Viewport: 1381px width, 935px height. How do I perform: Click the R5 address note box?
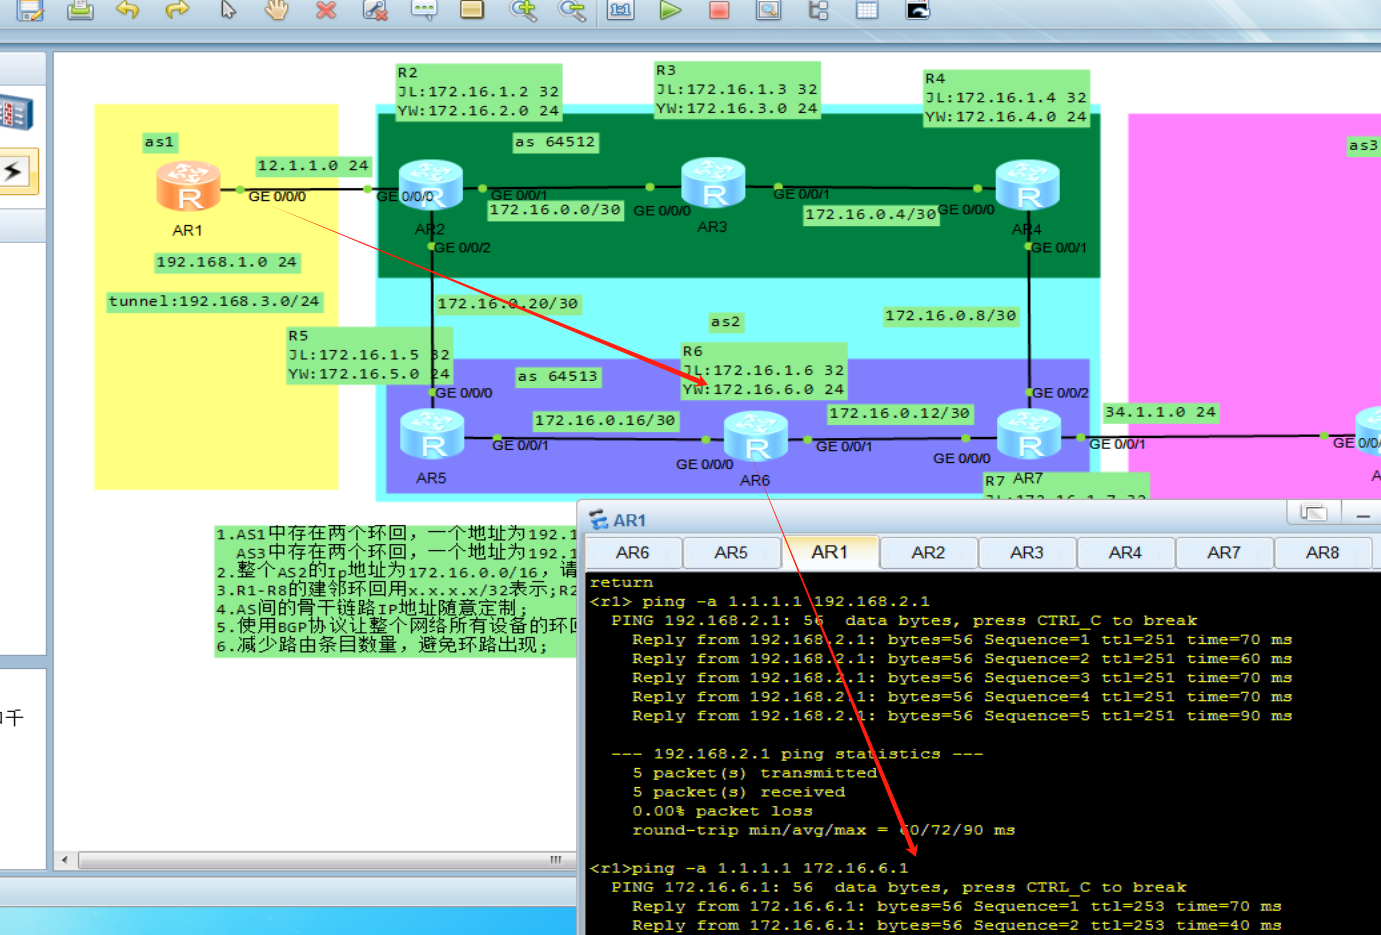tap(370, 355)
